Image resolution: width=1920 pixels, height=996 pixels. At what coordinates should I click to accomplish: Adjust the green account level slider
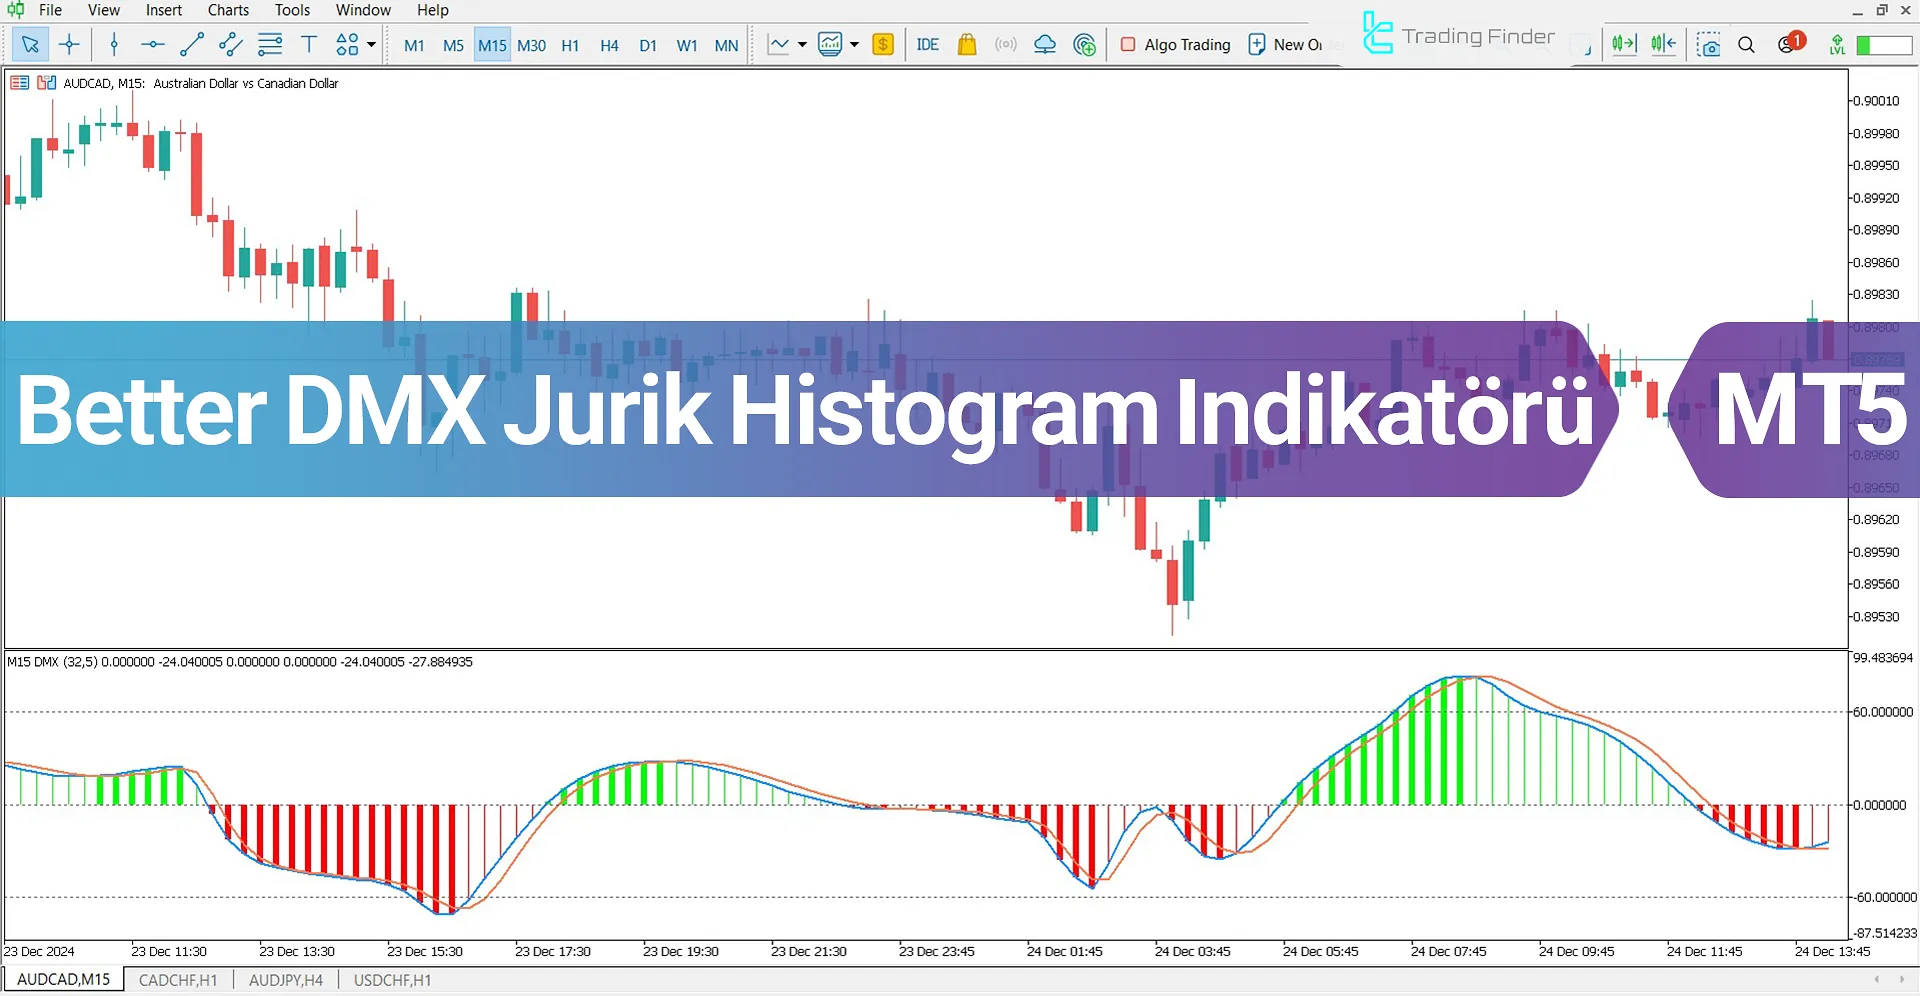[1884, 45]
